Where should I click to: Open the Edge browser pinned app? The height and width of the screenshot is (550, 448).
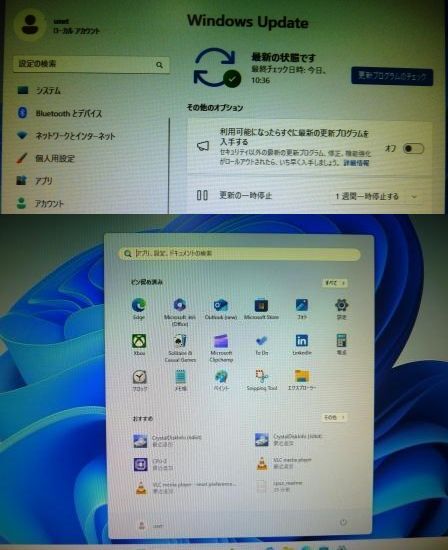(x=139, y=308)
